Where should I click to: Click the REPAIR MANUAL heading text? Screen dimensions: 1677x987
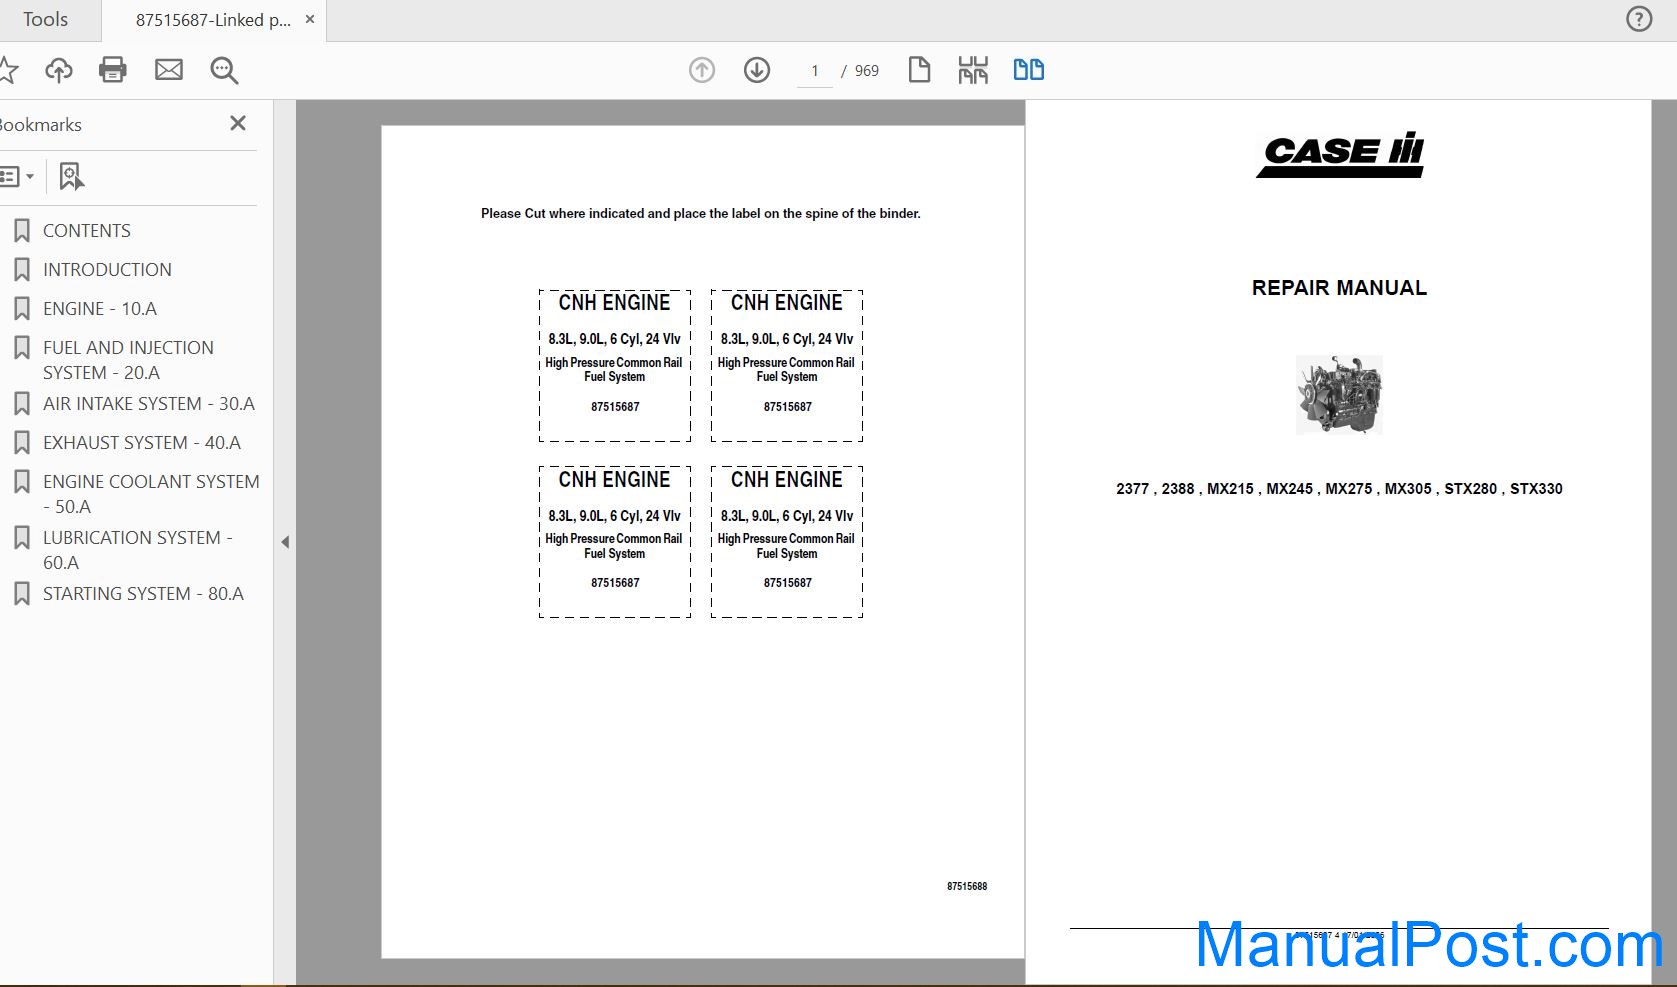point(1339,288)
